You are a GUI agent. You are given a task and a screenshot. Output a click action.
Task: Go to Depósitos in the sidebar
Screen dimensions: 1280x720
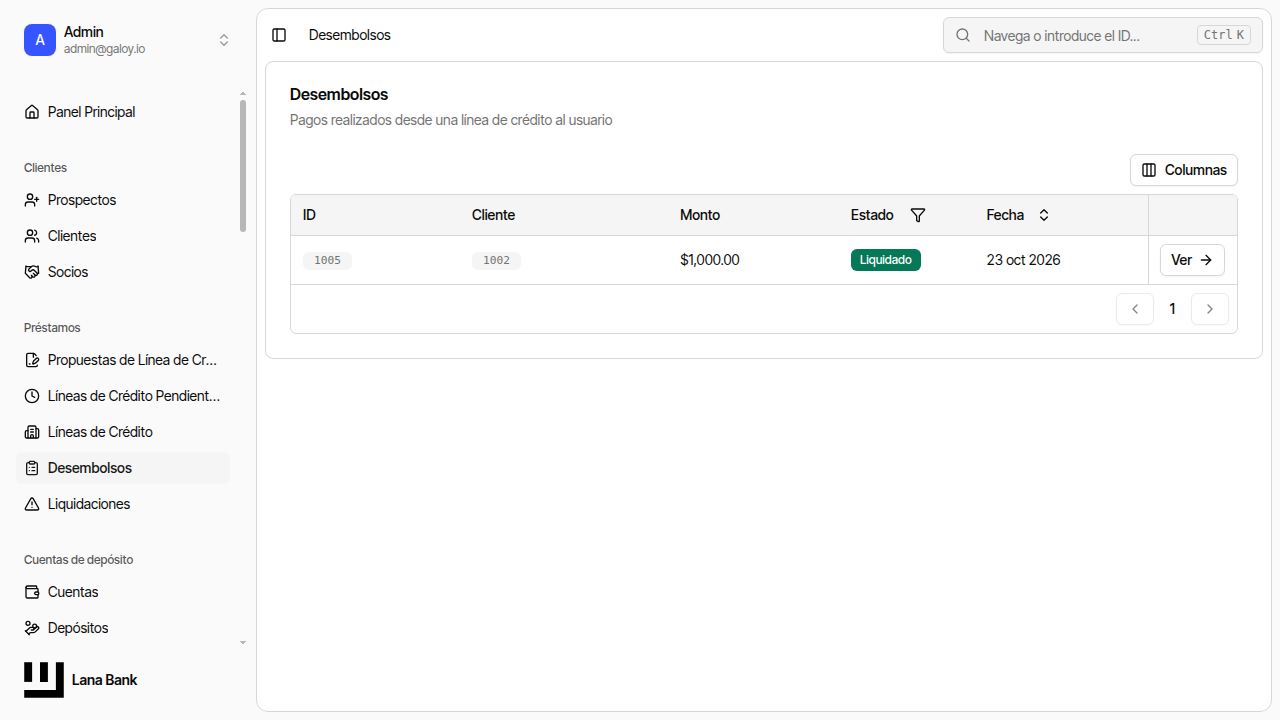(x=123, y=628)
